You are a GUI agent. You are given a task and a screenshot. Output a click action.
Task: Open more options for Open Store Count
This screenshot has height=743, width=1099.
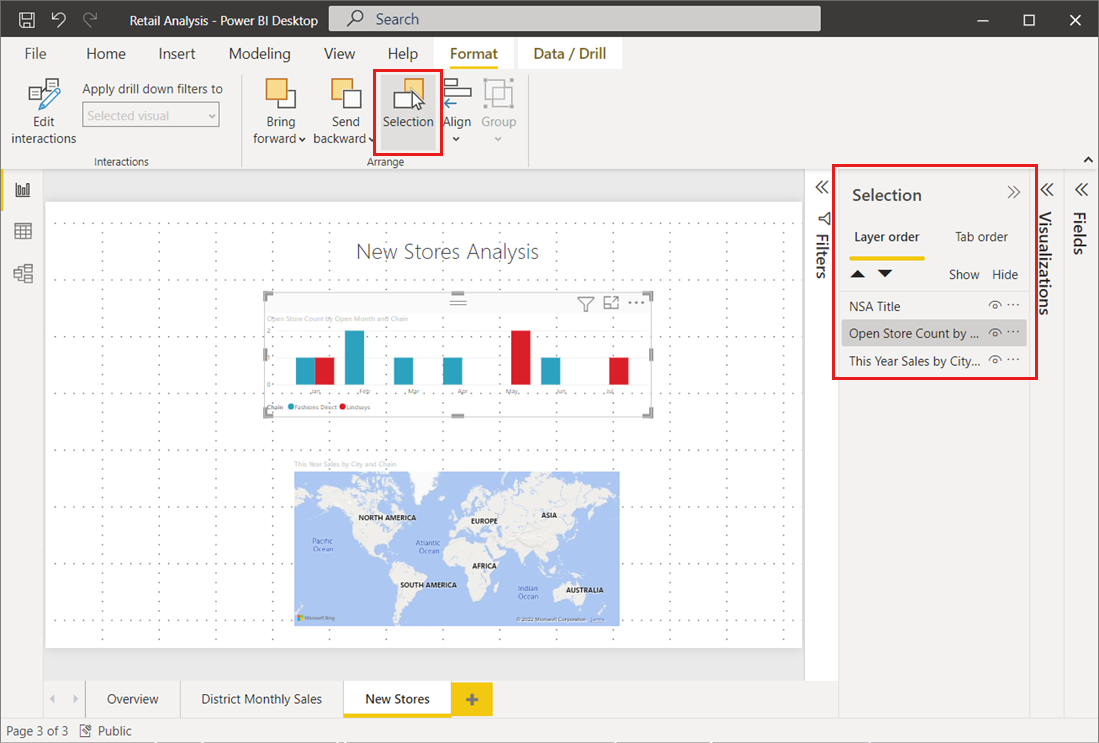click(x=1013, y=332)
